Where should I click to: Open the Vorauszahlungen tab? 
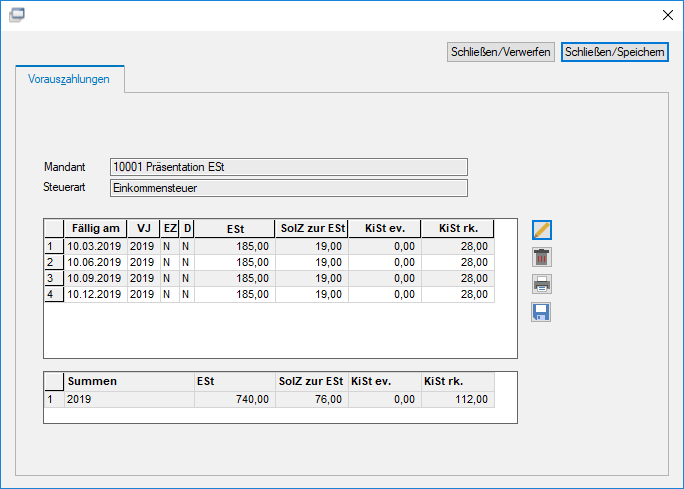point(69,79)
